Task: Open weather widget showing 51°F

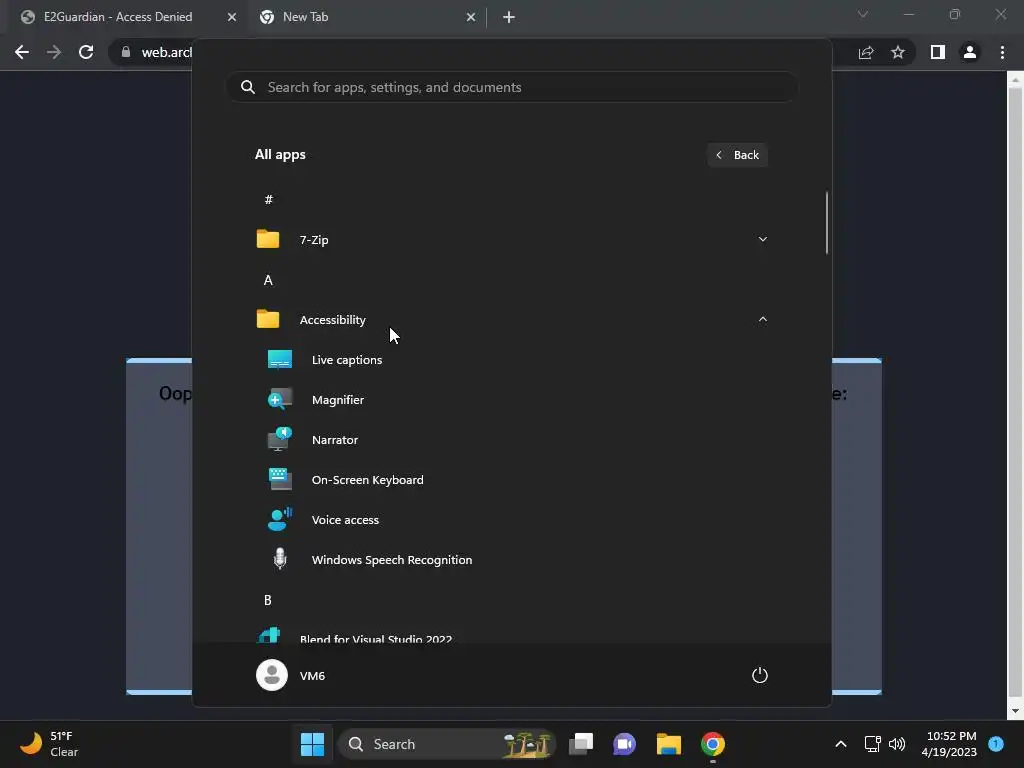Action: point(50,744)
